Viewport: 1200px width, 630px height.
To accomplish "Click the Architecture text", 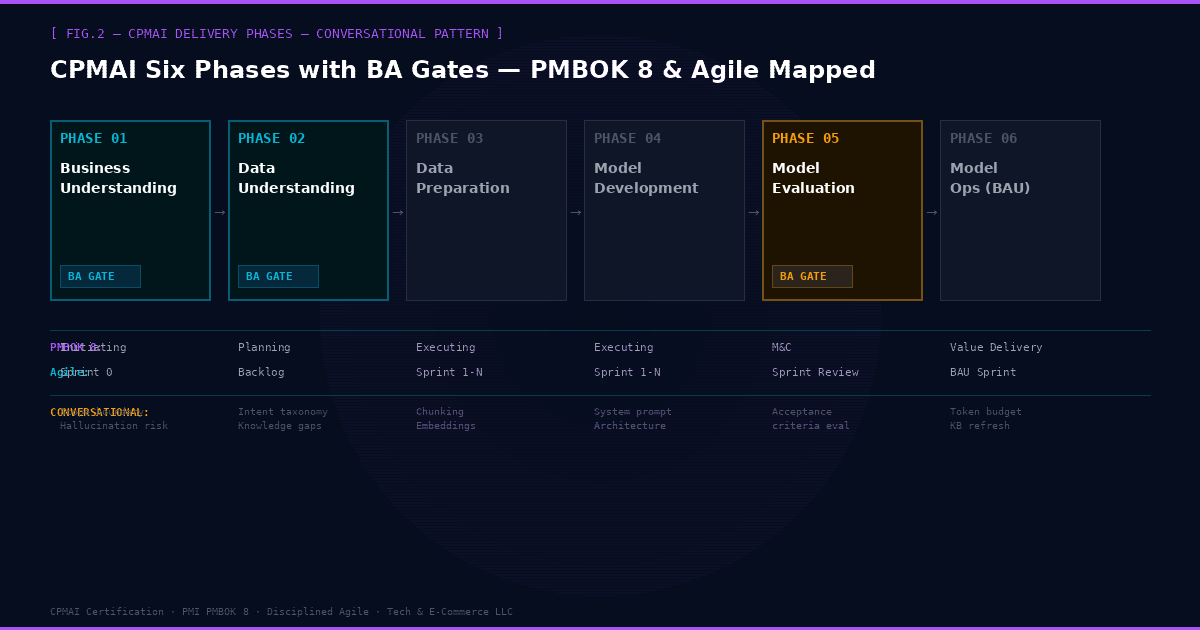I will (x=630, y=426).
